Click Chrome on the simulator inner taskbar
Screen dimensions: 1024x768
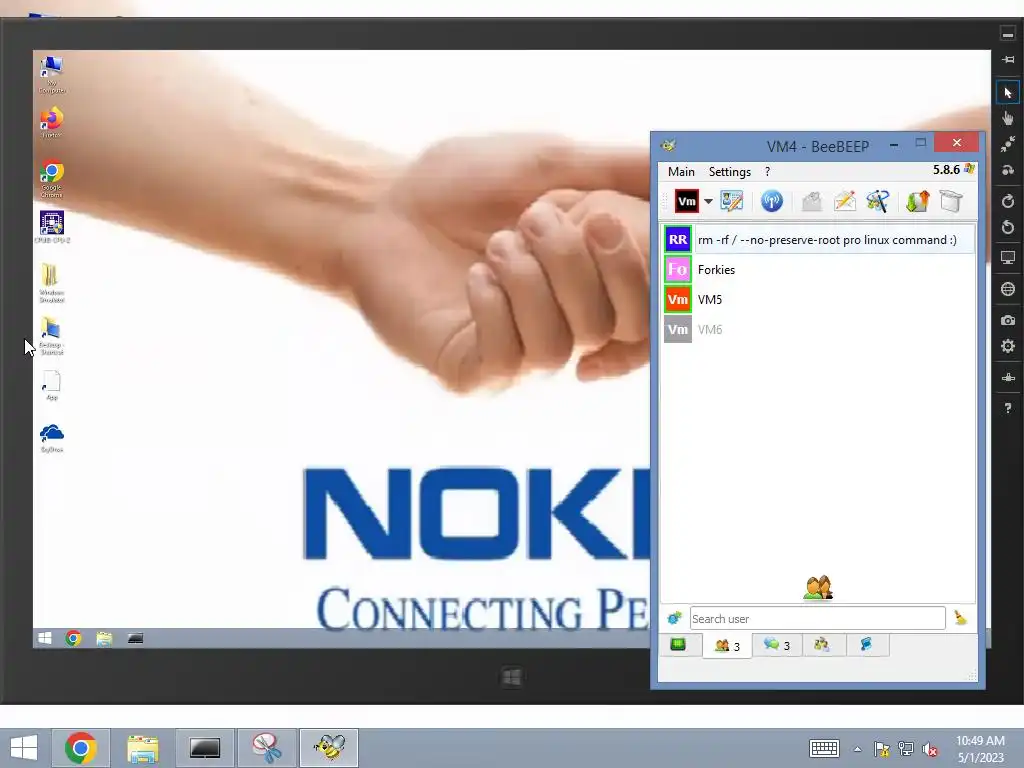(73, 638)
